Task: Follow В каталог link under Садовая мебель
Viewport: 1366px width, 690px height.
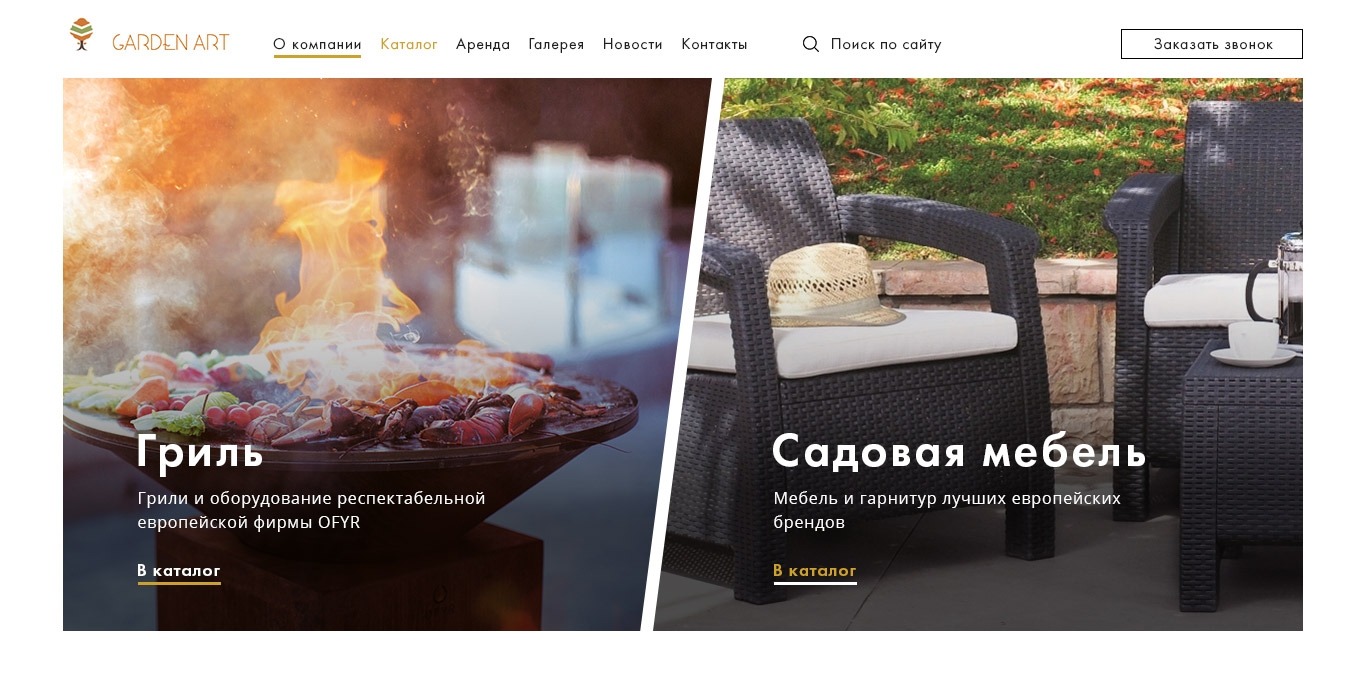Action: (815, 571)
